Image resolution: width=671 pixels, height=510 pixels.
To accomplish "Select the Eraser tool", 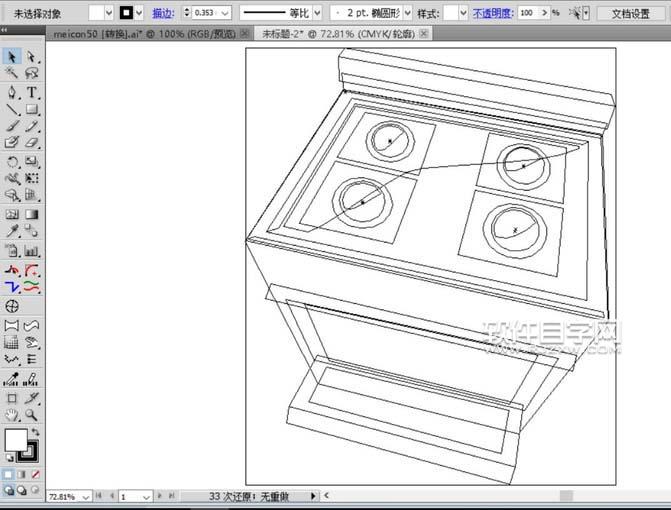I will tap(31, 142).
